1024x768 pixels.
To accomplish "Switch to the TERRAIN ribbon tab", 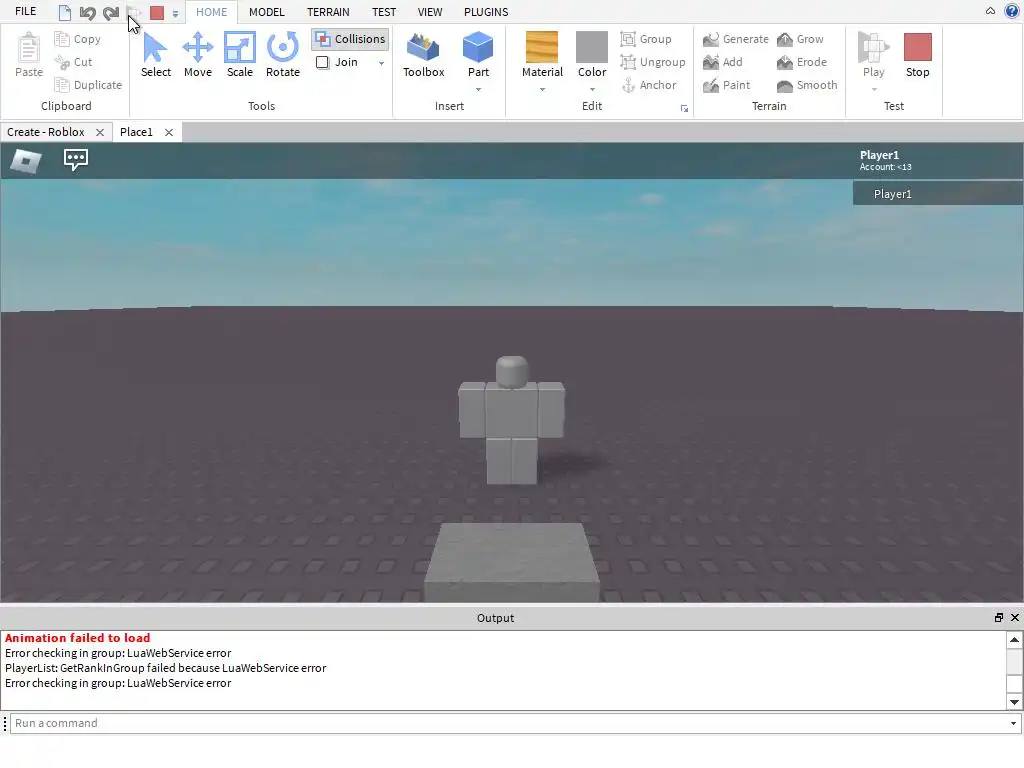I will click(328, 12).
